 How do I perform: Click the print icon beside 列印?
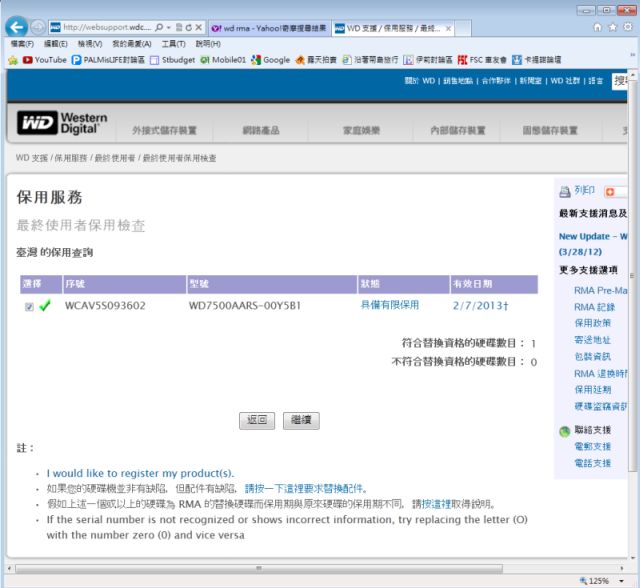[564, 191]
